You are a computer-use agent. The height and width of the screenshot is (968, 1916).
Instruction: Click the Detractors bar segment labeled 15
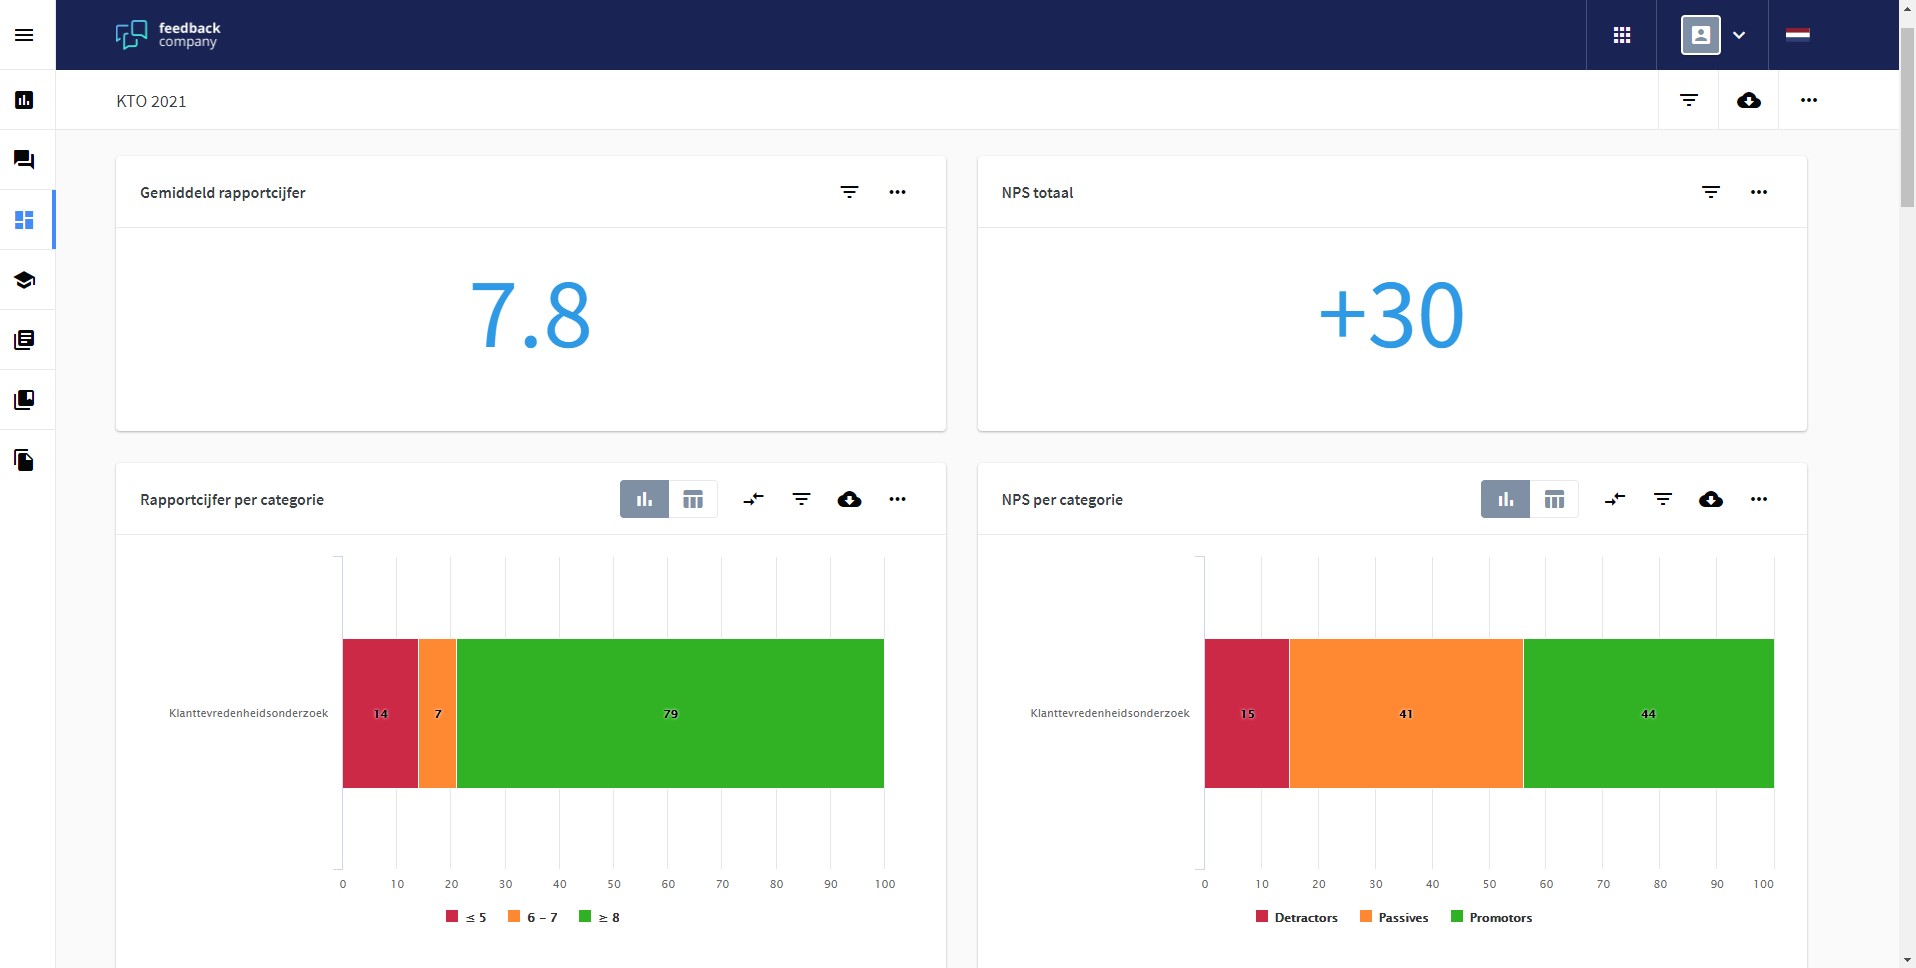tap(1247, 713)
